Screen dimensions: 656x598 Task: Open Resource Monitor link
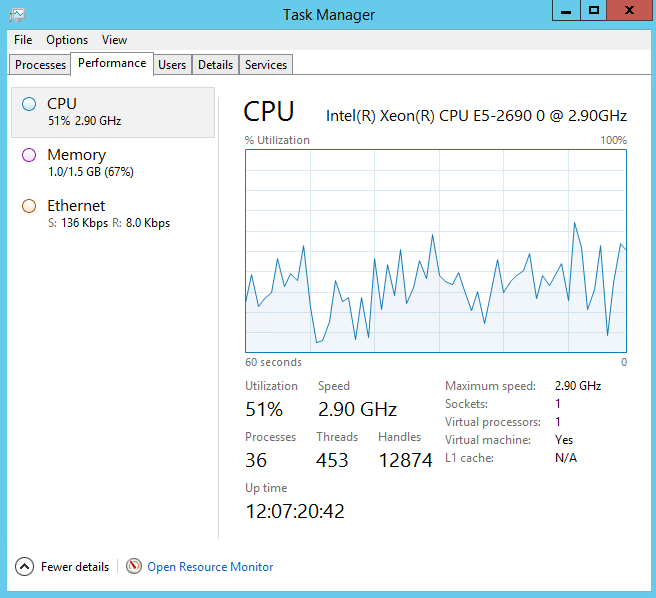210,567
